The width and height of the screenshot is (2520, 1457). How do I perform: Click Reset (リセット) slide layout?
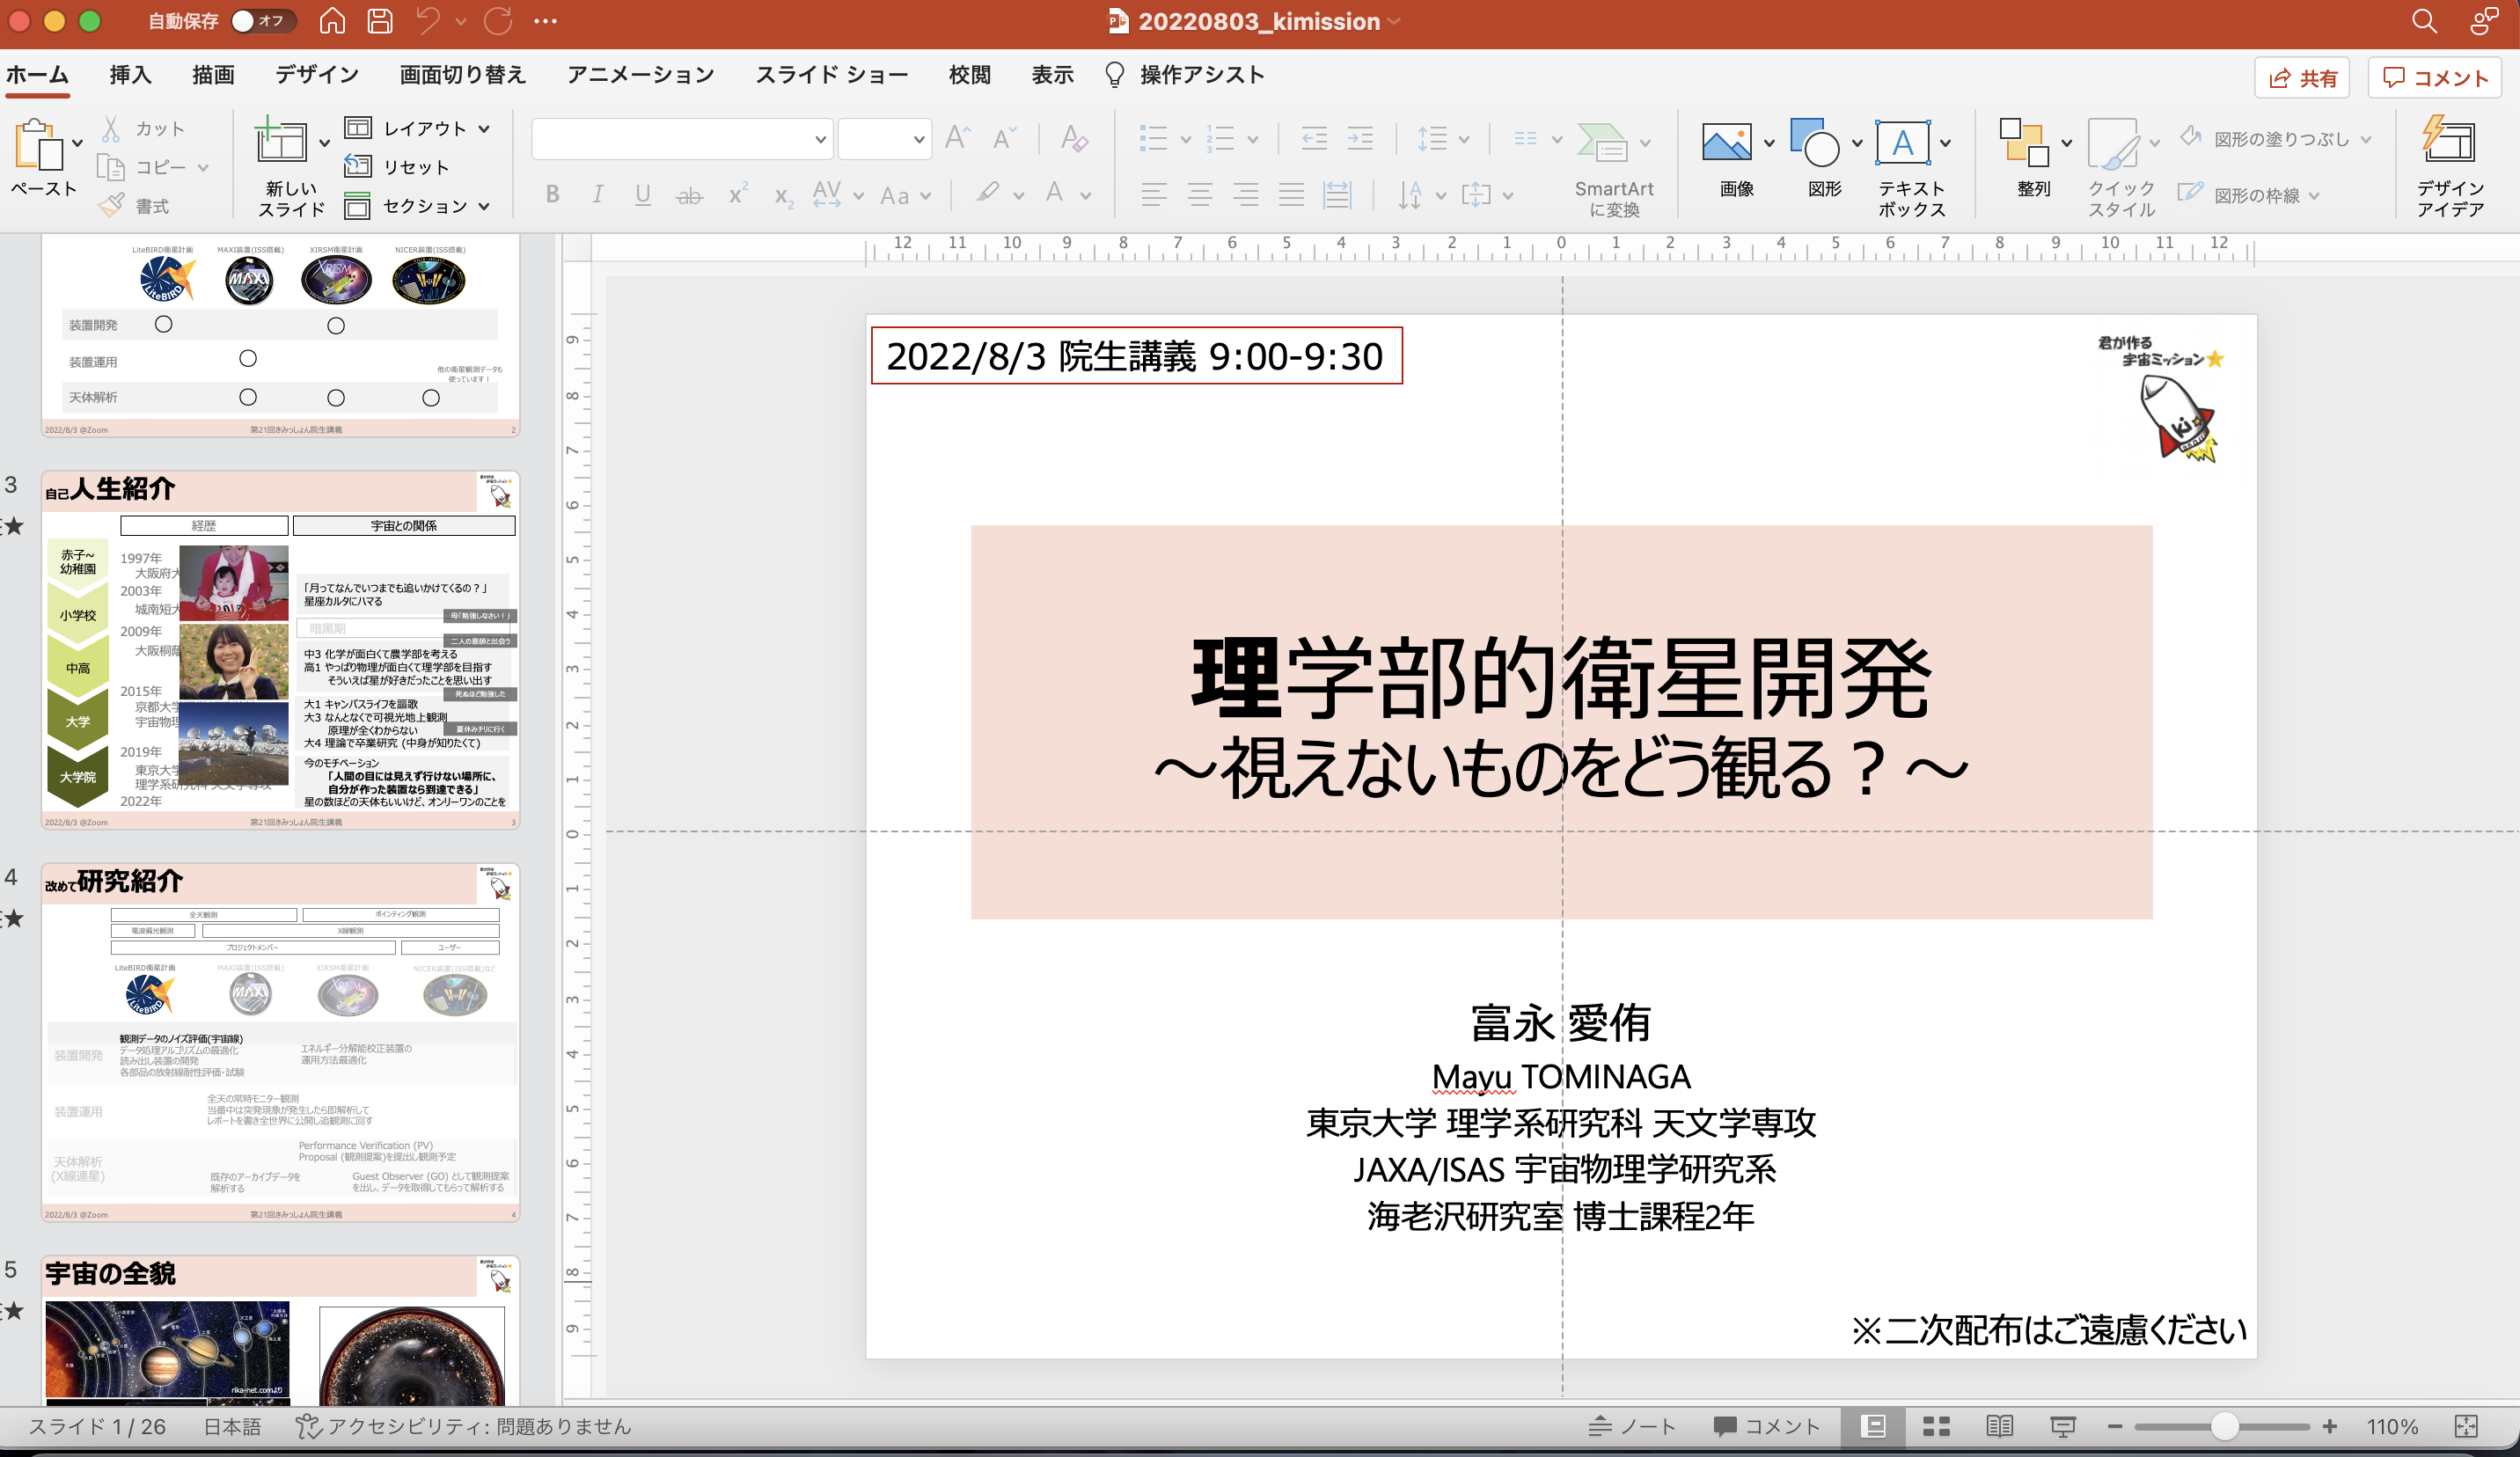click(396, 166)
